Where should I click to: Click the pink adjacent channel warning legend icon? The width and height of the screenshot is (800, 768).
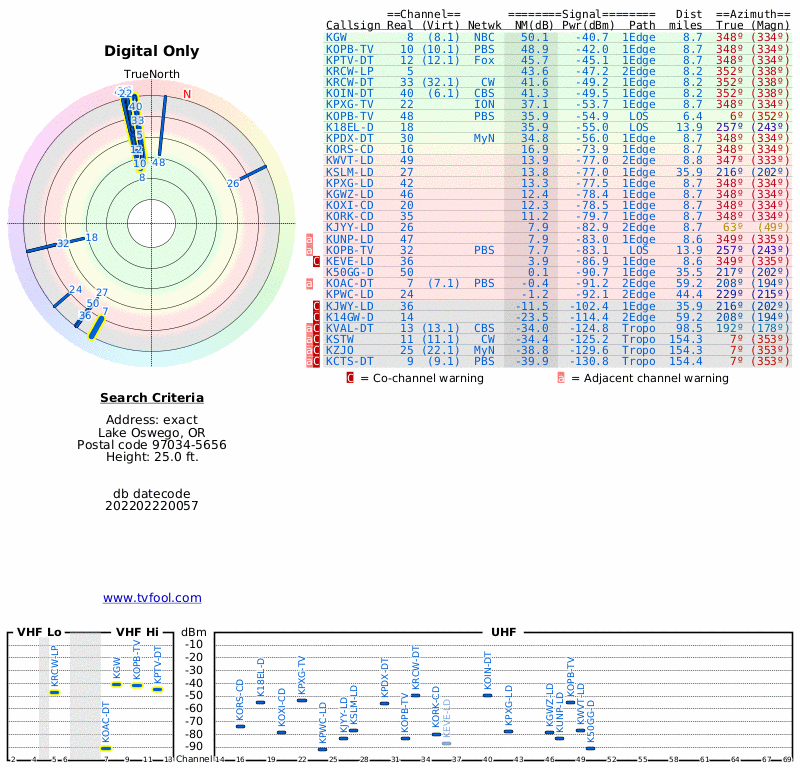pyautogui.click(x=561, y=378)
